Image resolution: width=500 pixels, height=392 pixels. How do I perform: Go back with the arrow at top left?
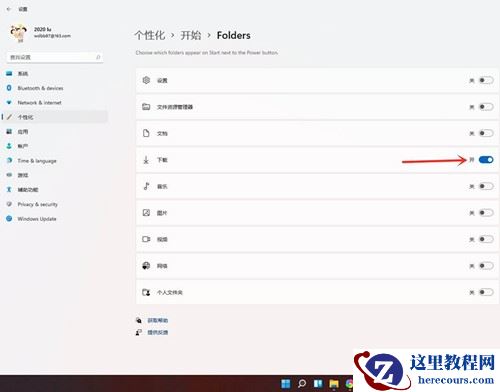9,9
